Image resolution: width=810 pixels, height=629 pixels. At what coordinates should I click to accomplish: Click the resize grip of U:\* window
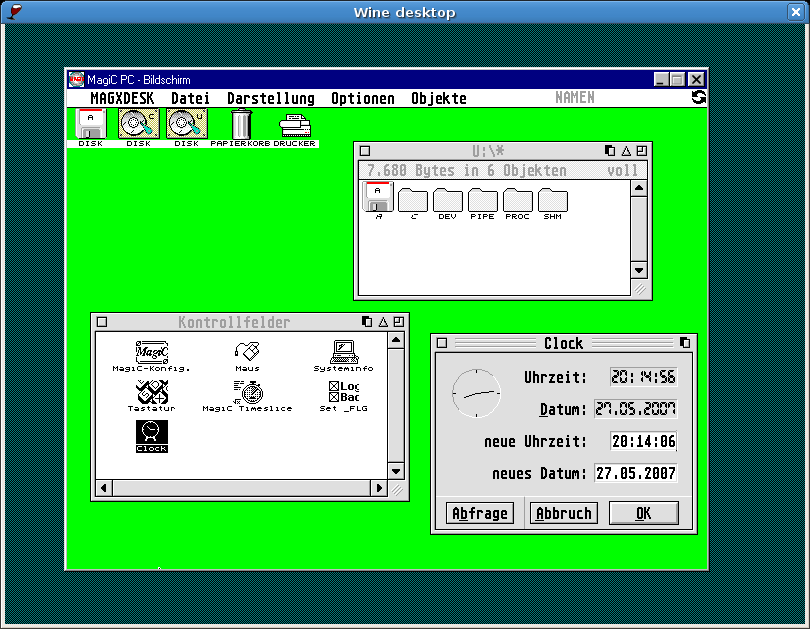640,288
